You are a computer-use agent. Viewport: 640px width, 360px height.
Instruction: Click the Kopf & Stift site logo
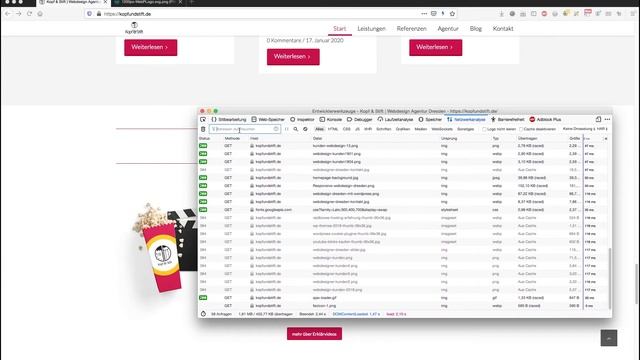coord(134,28)
